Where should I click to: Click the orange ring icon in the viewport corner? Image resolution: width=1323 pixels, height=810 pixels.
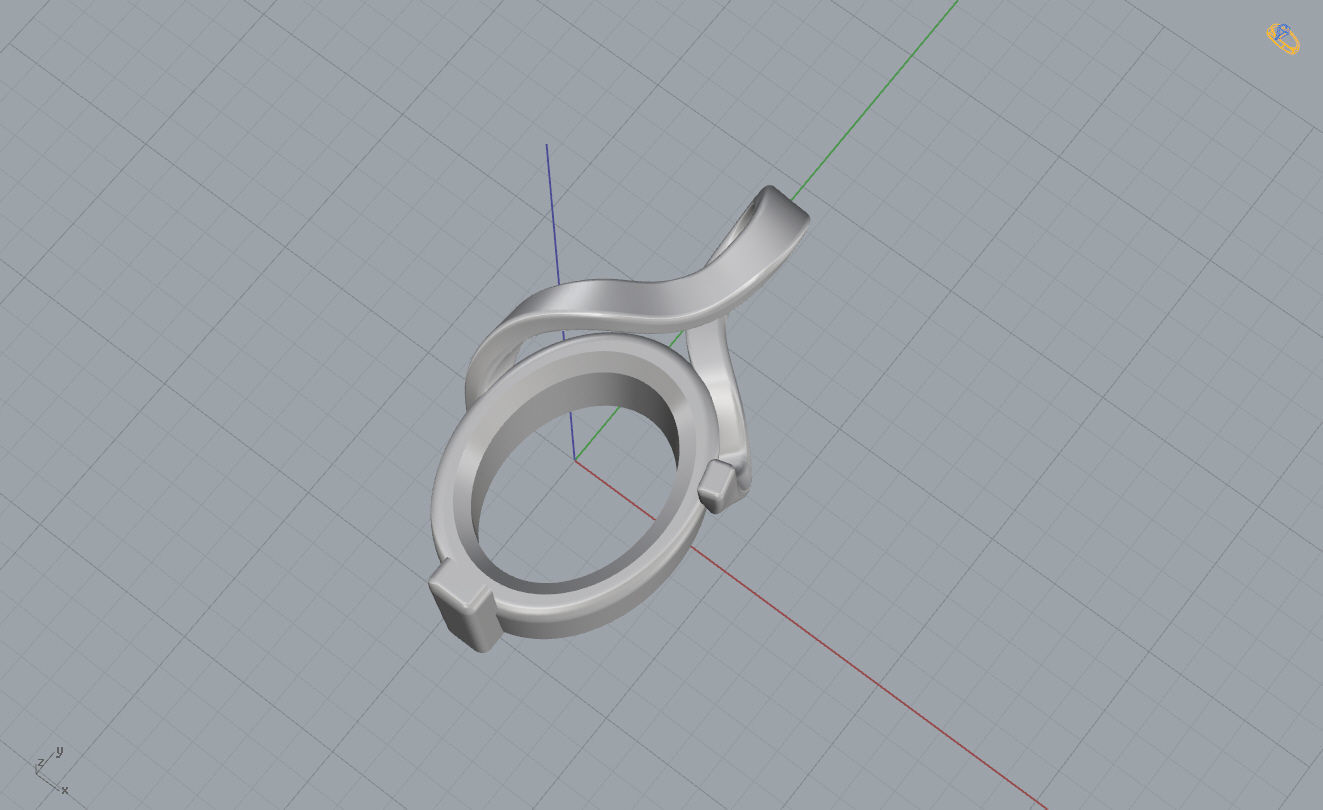point(1283,38)
